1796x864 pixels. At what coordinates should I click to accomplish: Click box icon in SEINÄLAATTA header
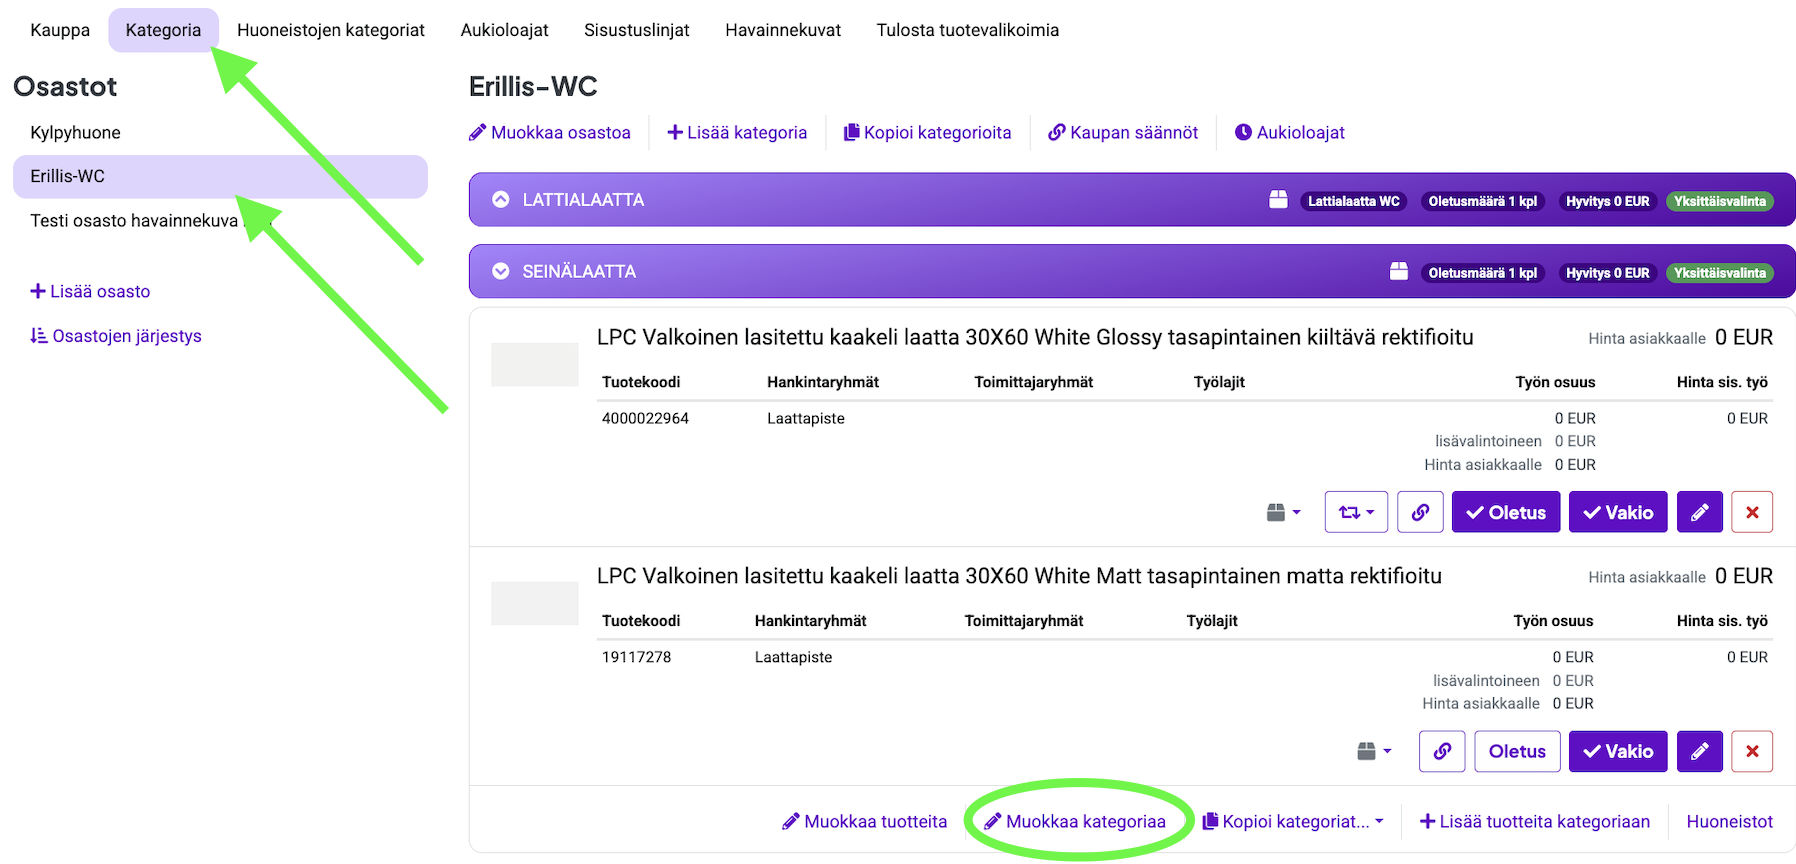pos(1398,272)
